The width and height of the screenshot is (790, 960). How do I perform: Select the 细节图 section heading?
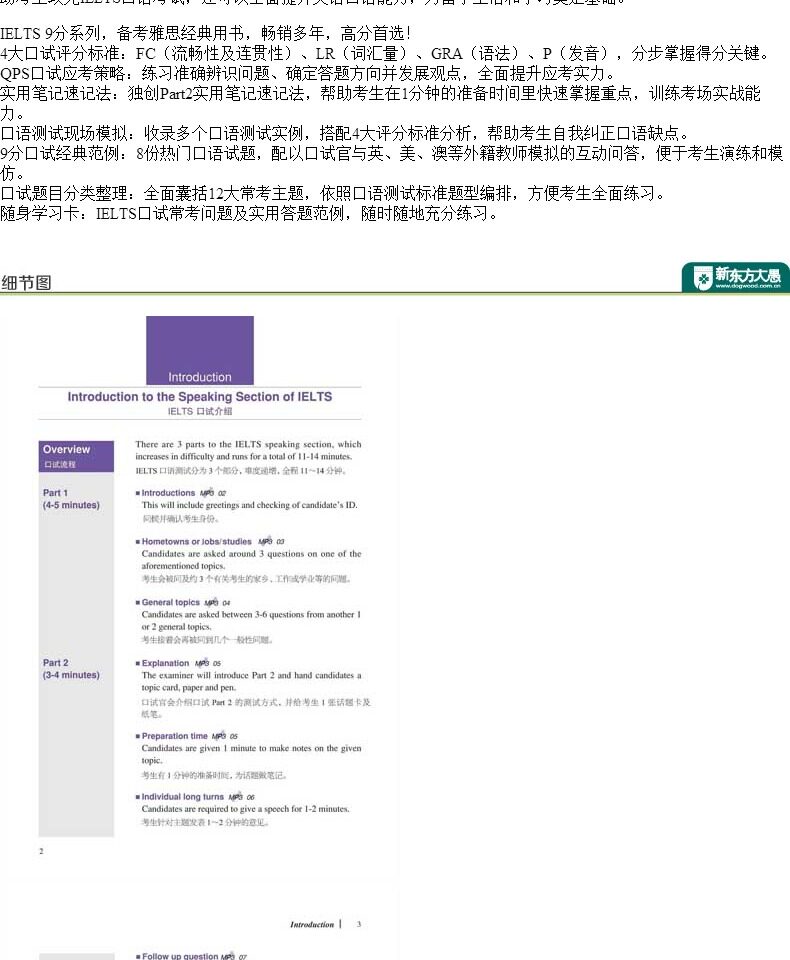(x=26, y=282)
